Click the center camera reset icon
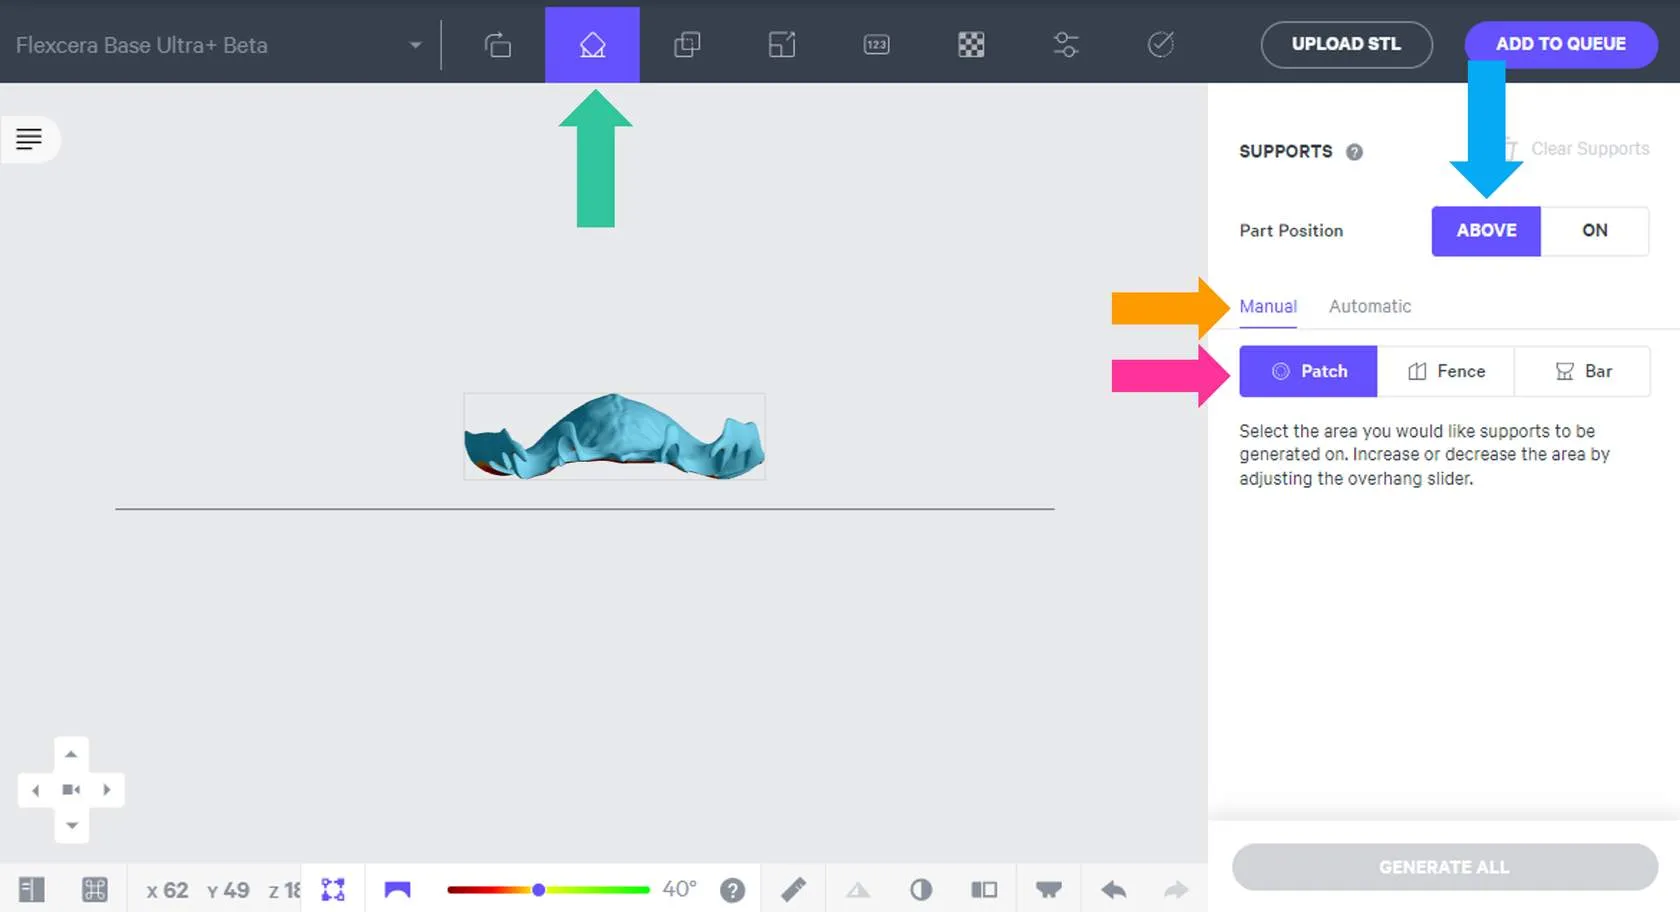This screenshot has height=912, width=1680. pos(71,790)
